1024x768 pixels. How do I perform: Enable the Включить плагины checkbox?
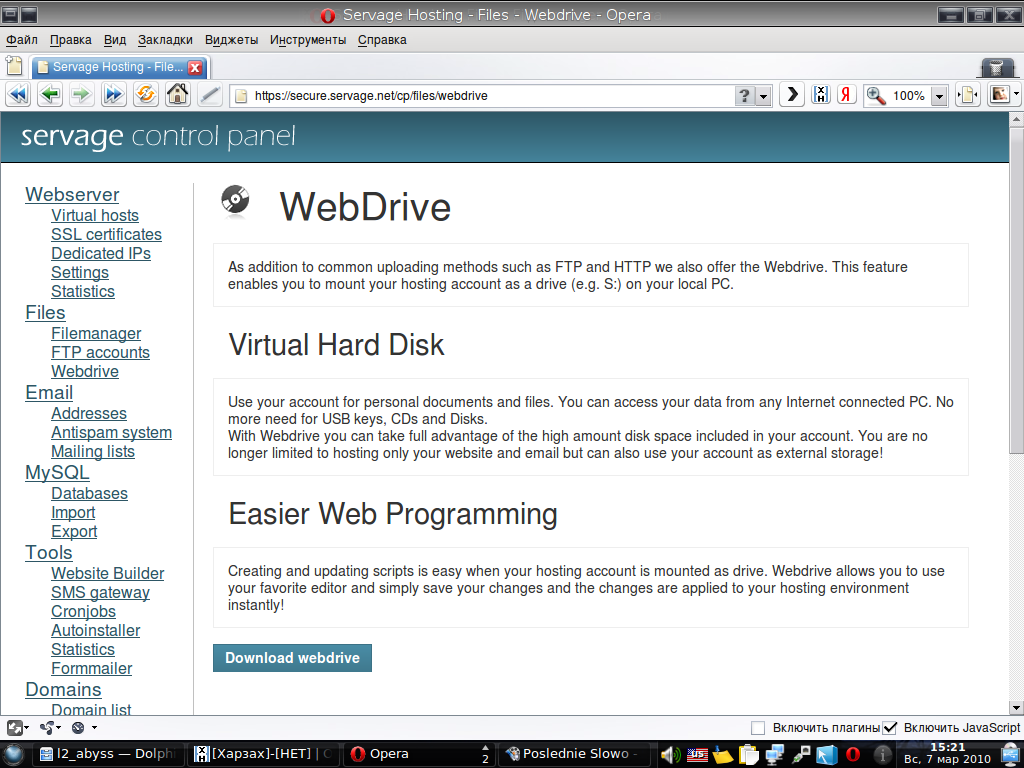pyautogui.click(x=758, y=728)
